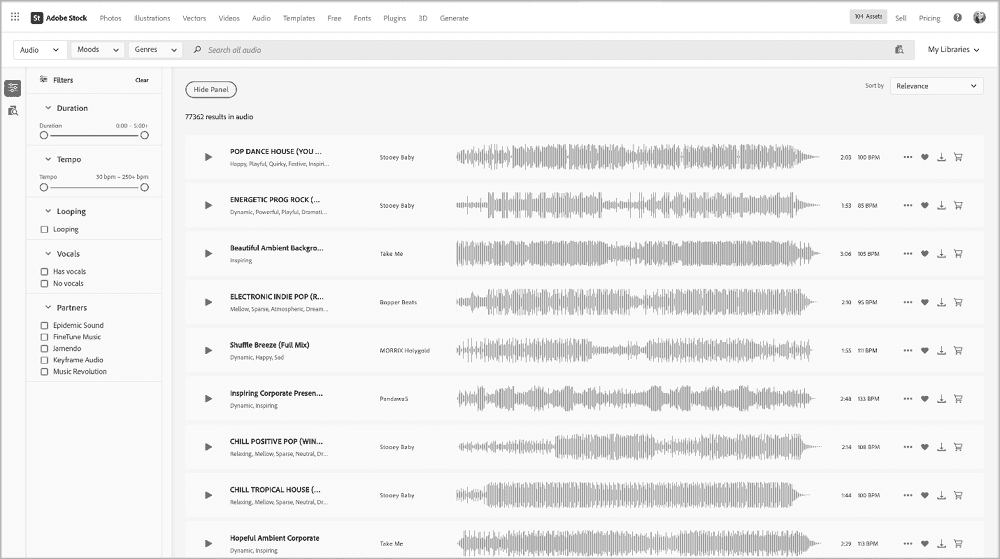Open the My Libraries dropdown
The height and width of the screenshot is (559, 1000).
[x=953, y=50]
